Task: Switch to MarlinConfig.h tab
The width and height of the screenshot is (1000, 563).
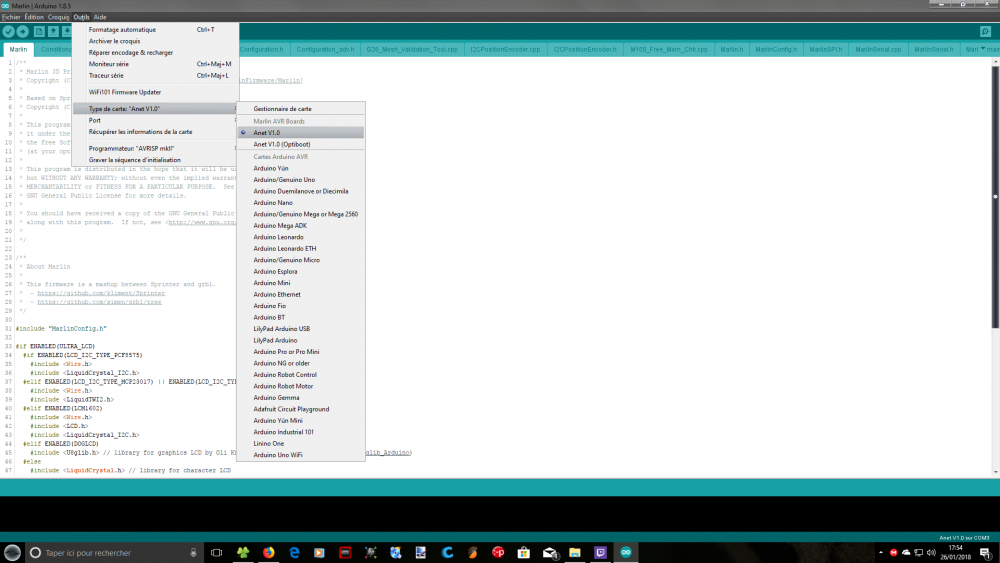Action: (x=776, y=49)
